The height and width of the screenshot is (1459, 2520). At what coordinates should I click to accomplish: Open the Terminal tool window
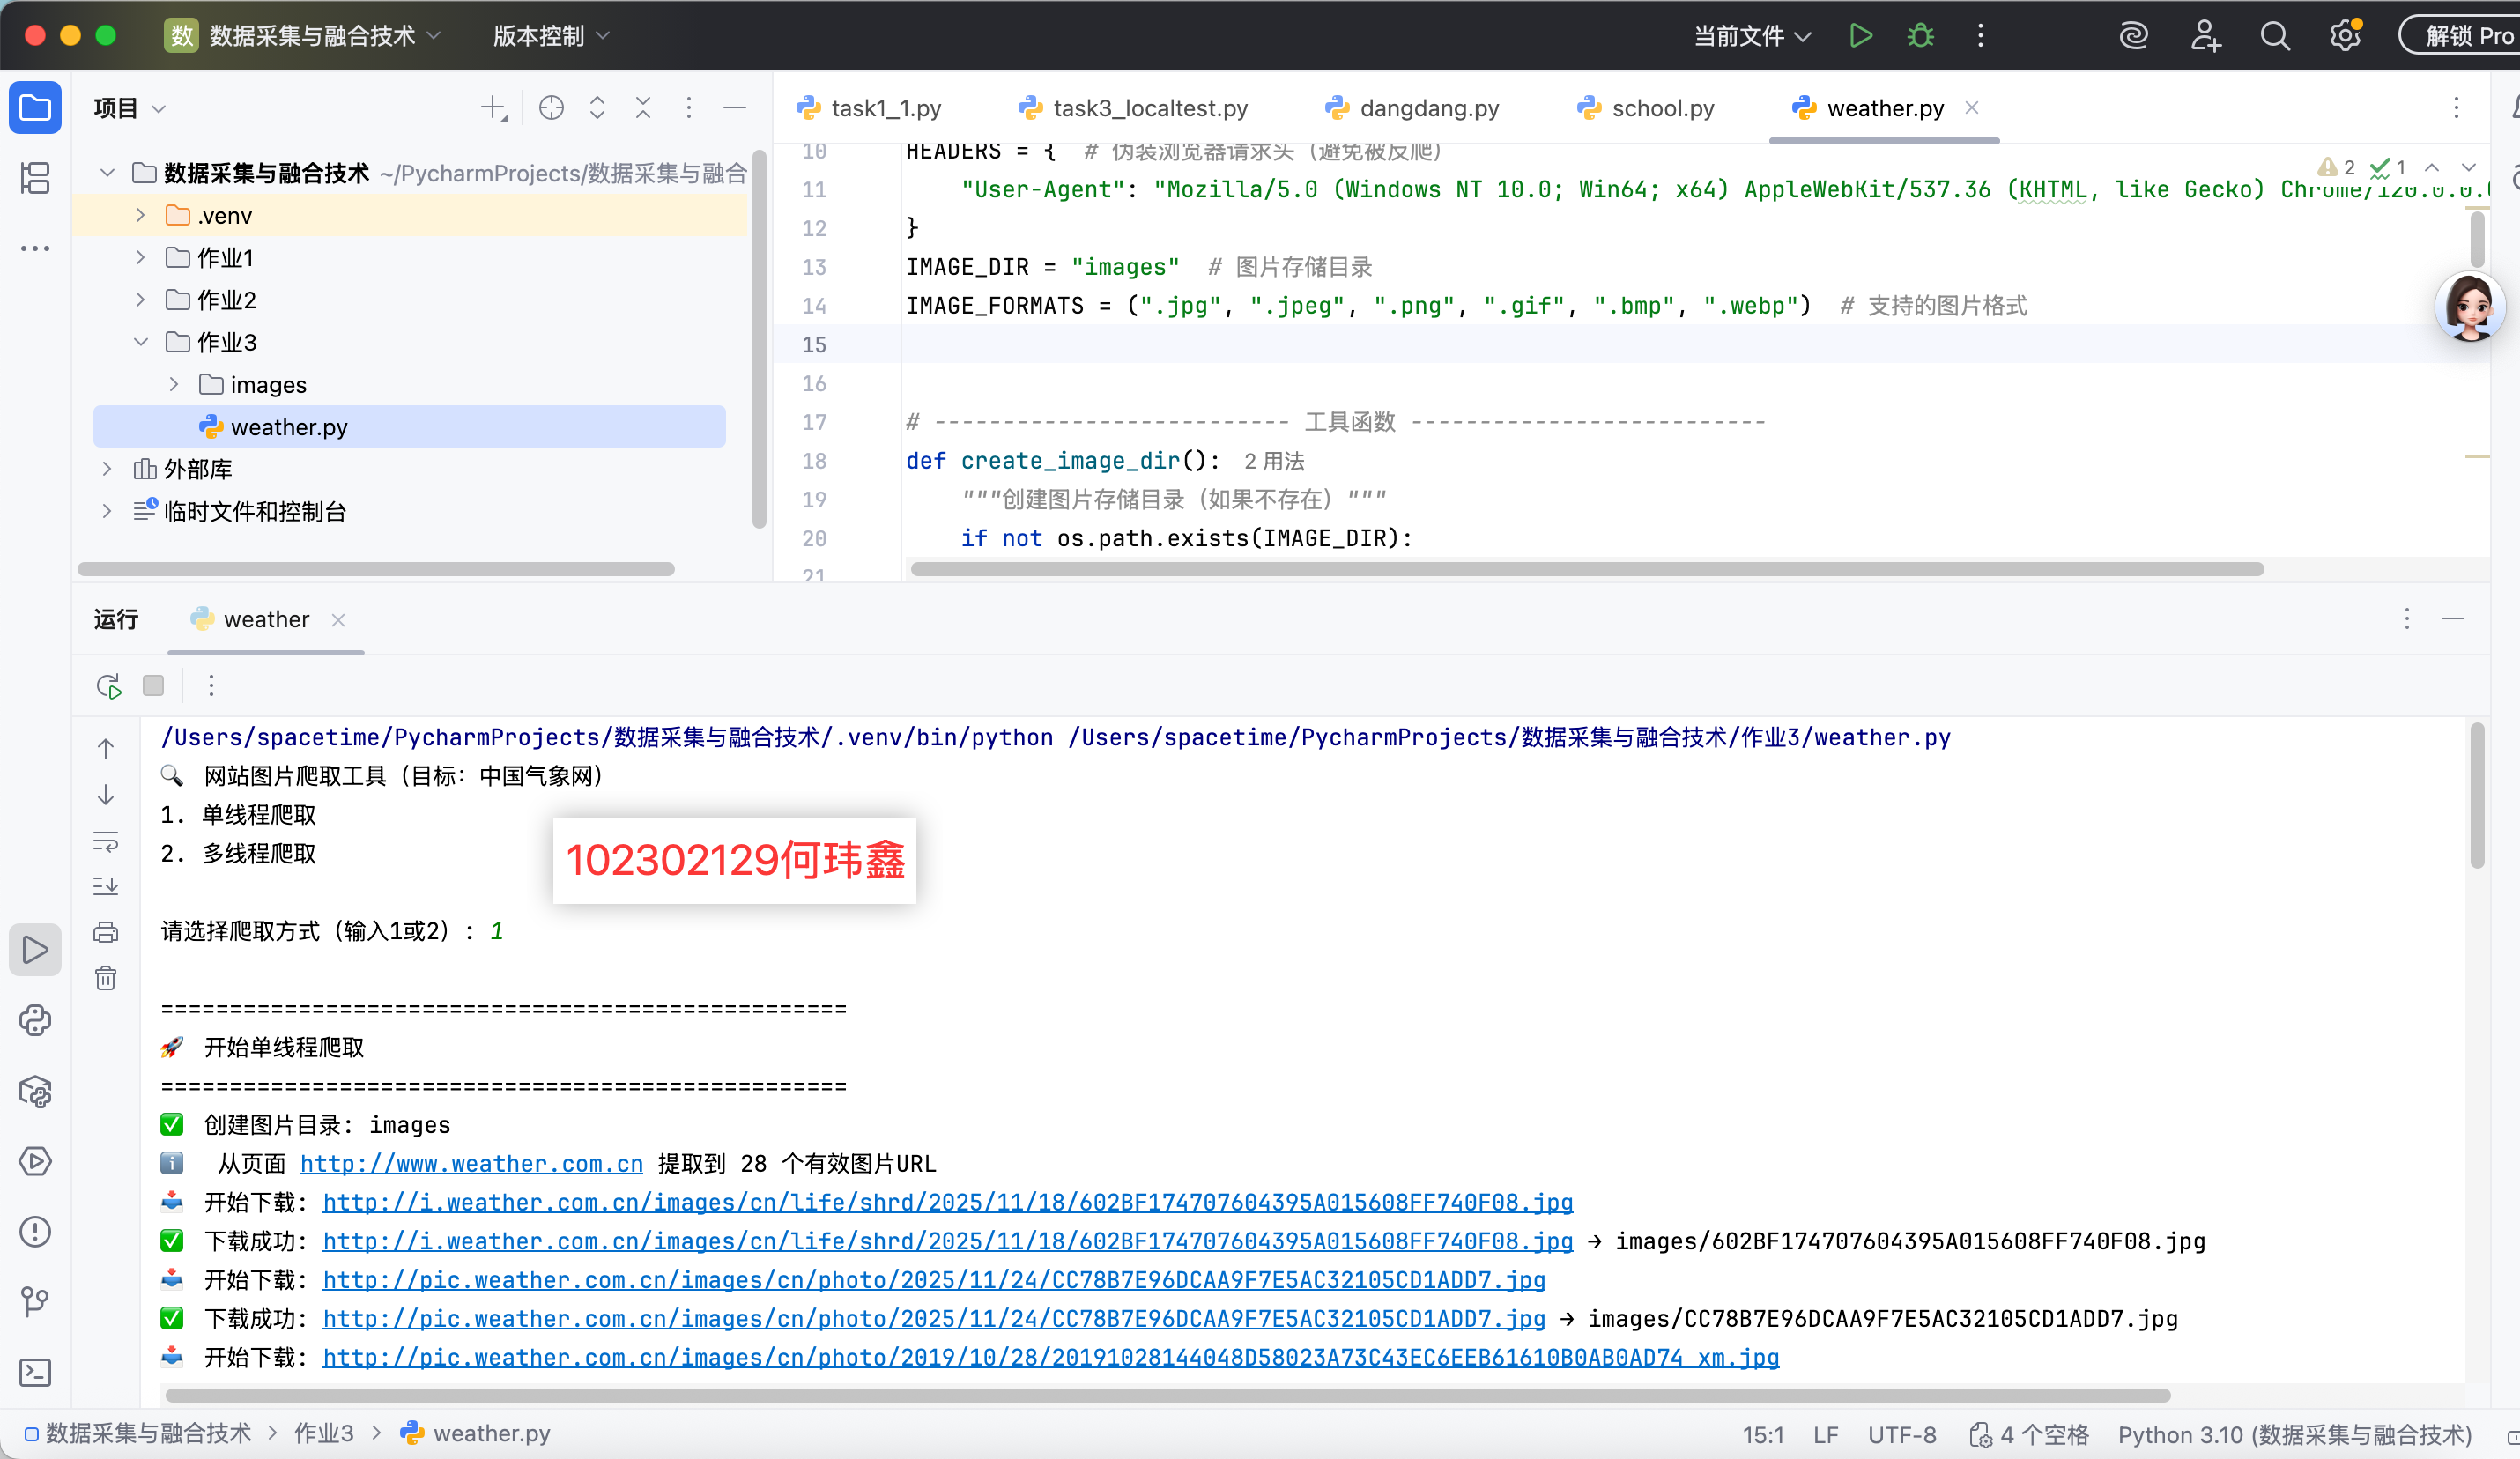click(x=35, y=1372)
